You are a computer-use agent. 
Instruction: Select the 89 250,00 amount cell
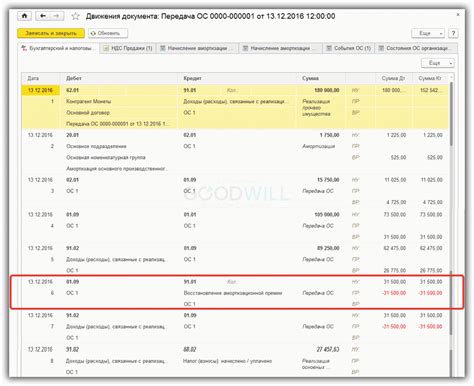[321, 248]
